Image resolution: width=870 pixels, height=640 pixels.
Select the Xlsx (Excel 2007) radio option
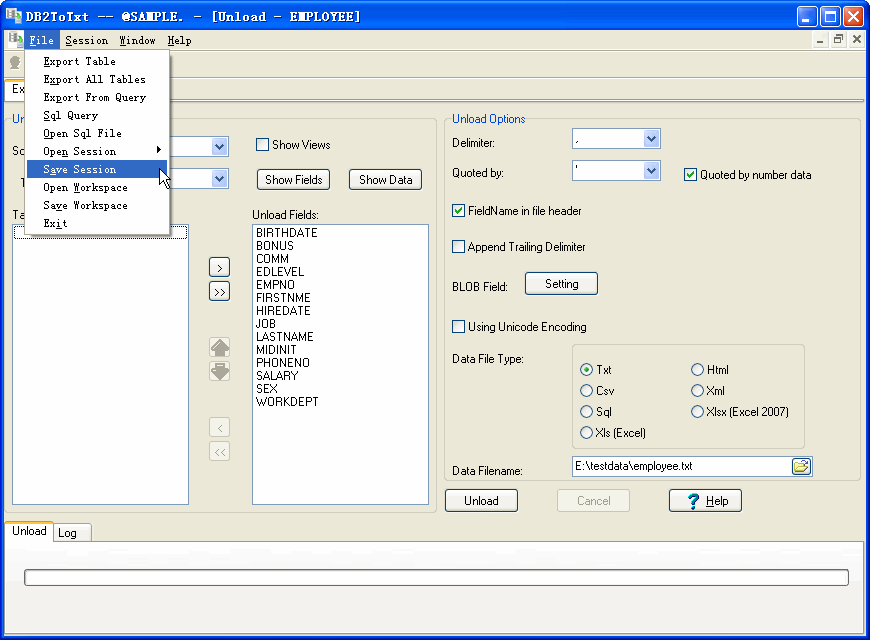point(697,412)
